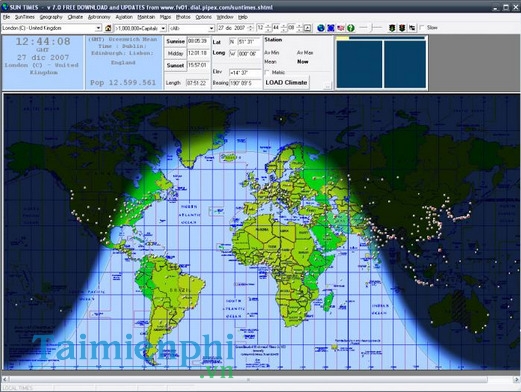Click the LOAD Climate button

pos(286,83)
